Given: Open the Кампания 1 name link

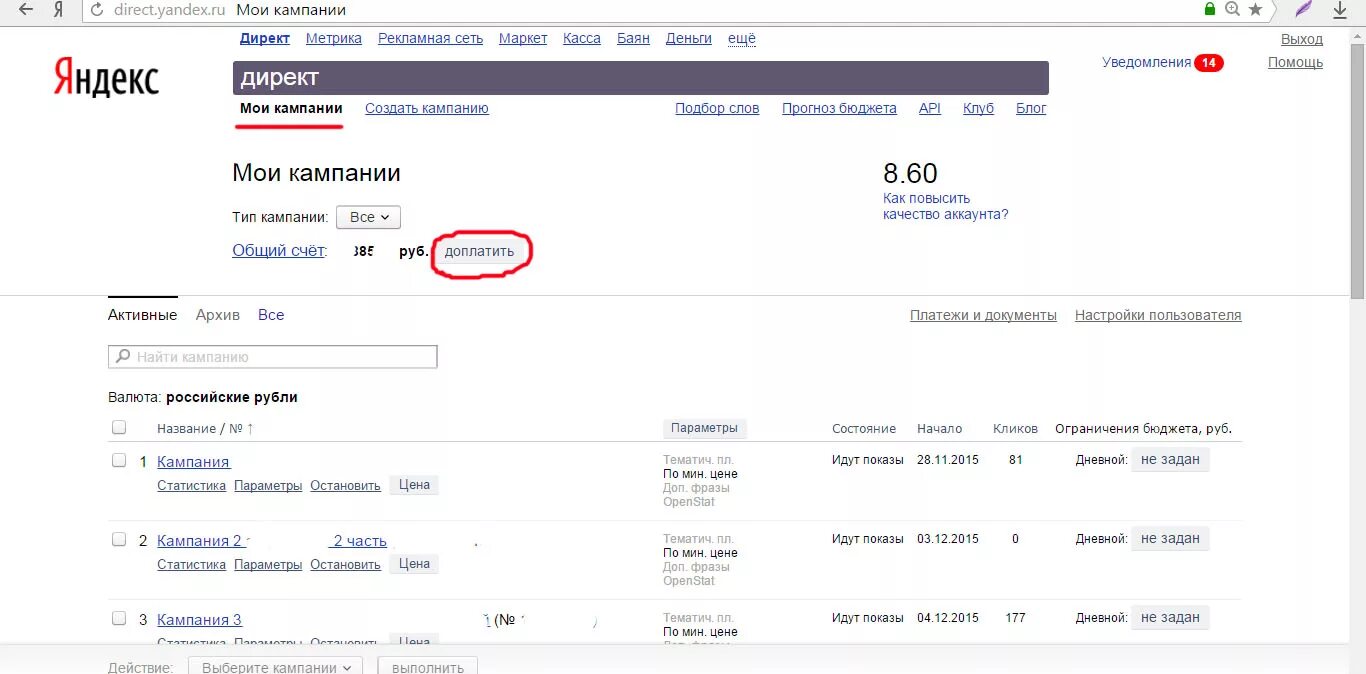Looking at the screenshot, I should click(x=193, y=462).
